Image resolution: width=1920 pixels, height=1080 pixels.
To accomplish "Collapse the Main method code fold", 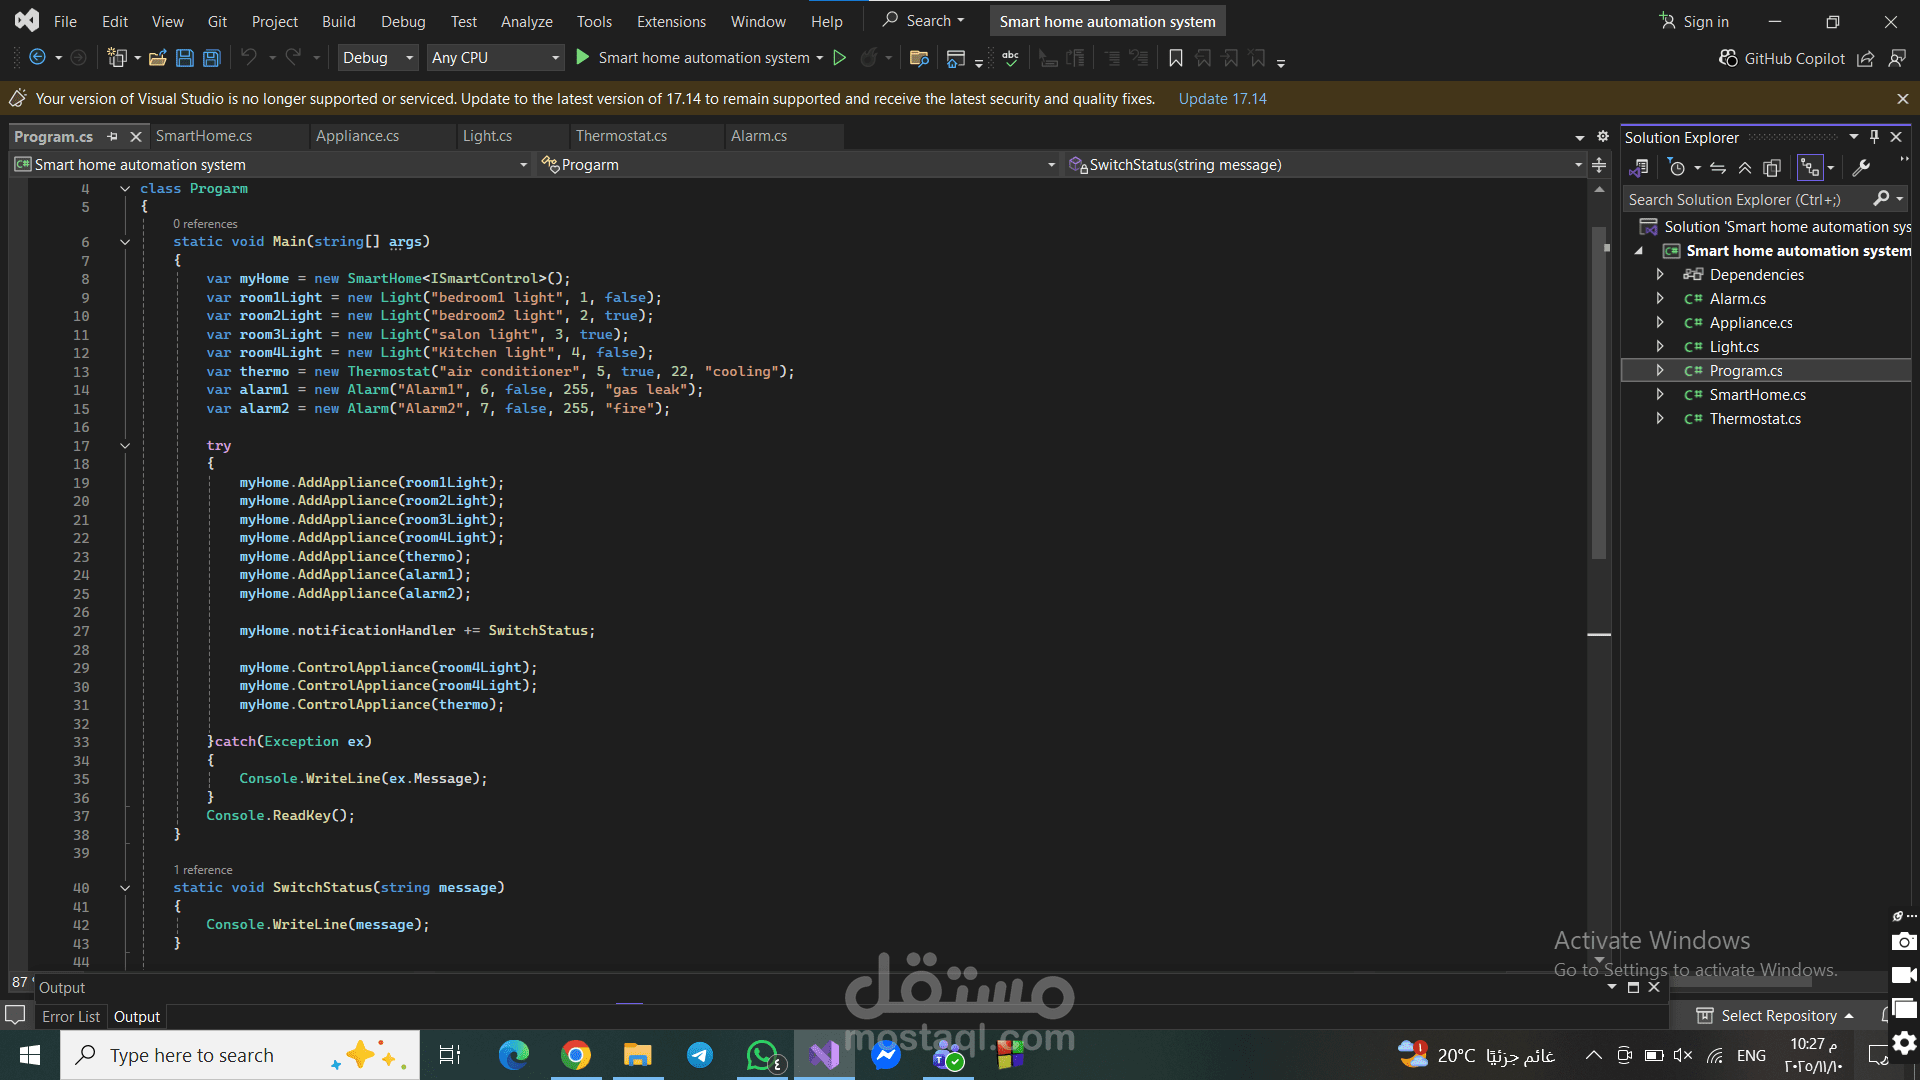I will click(x=125, y=242).
